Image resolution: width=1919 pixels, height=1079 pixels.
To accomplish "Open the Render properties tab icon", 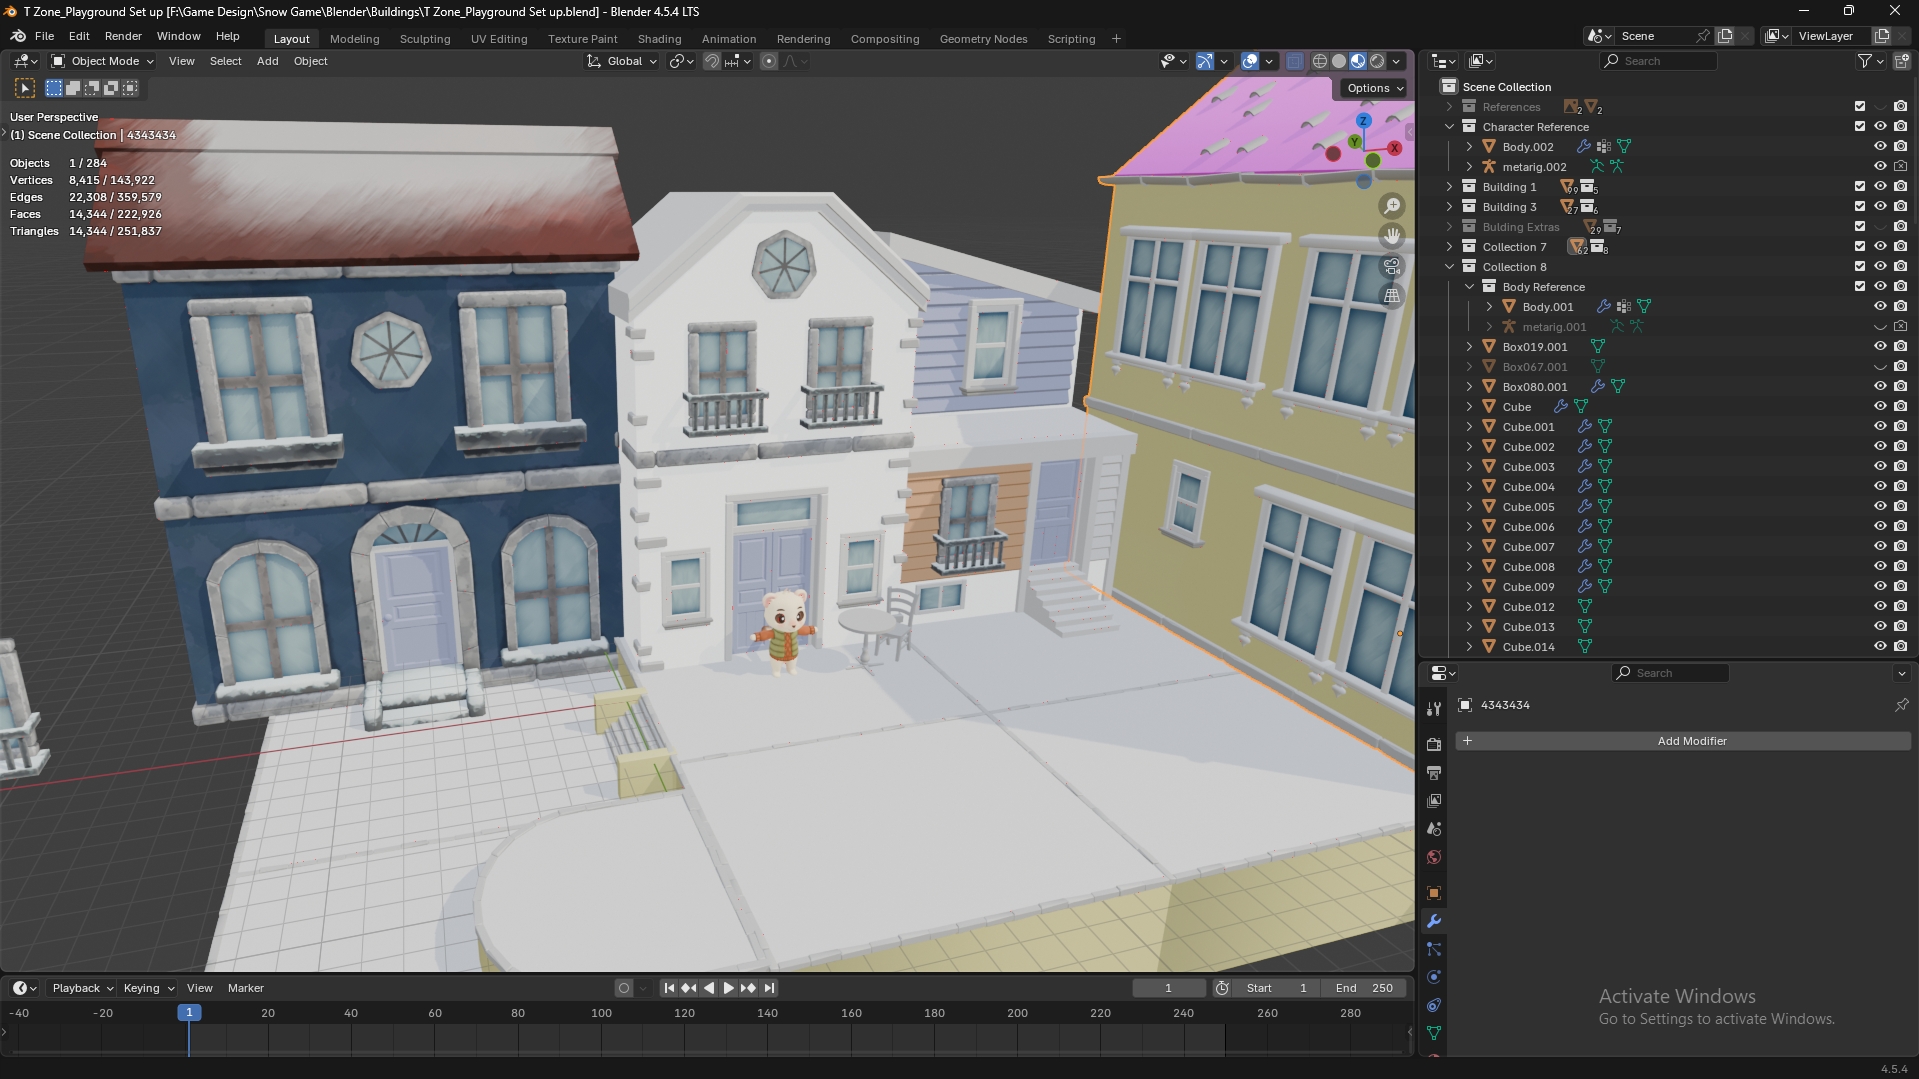I will (x=1433, y=745).
